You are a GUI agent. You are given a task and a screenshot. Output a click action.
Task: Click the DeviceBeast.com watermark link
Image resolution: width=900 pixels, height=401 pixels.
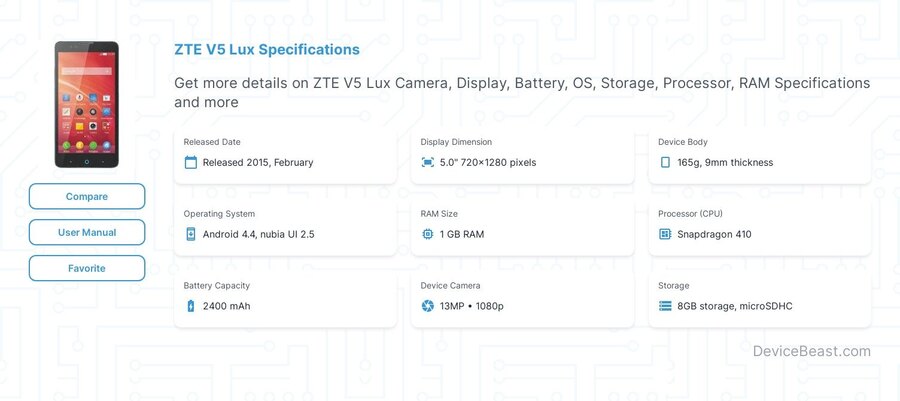click(812, 351)
